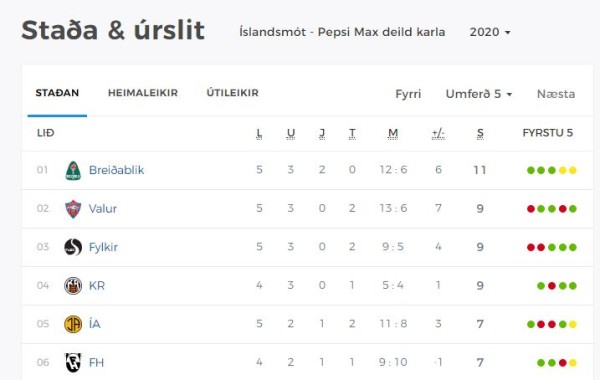Click the FH club crest icon
Screen dimensions: 600x380
click(x=73, y=362)
